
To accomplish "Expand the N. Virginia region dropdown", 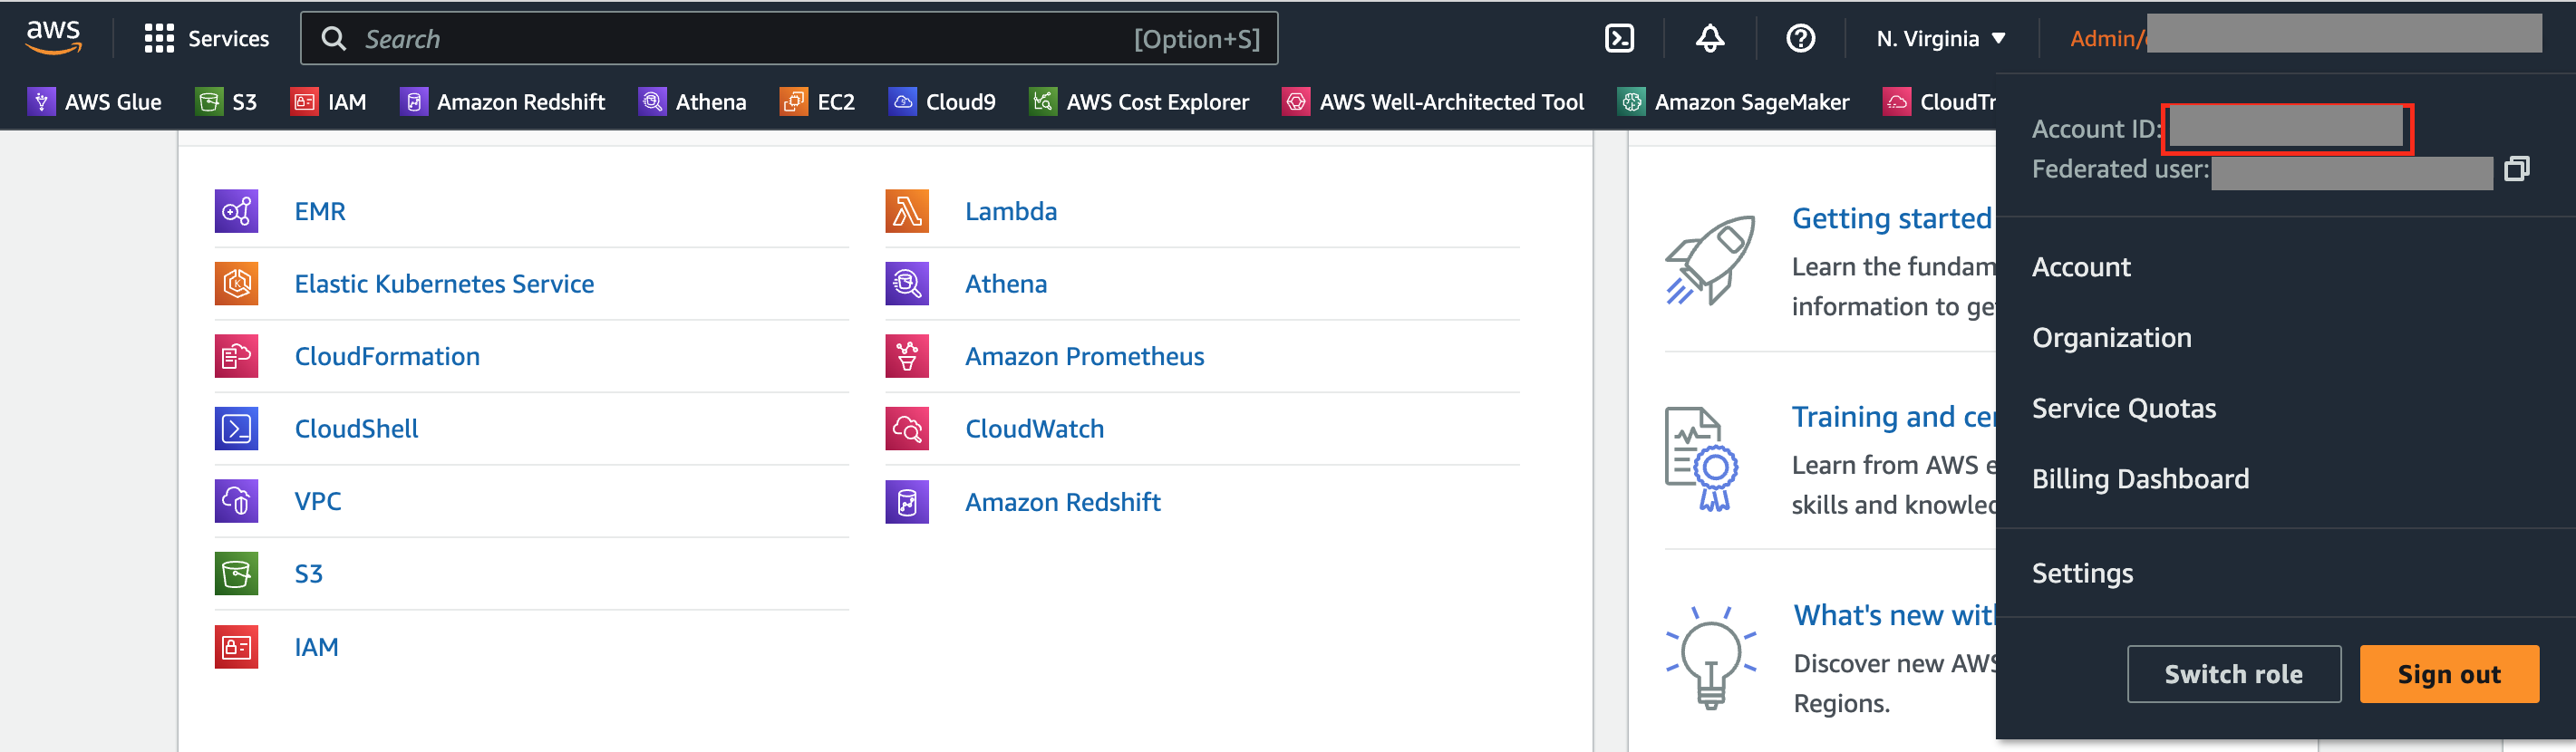I will [x=1941, y=39].
